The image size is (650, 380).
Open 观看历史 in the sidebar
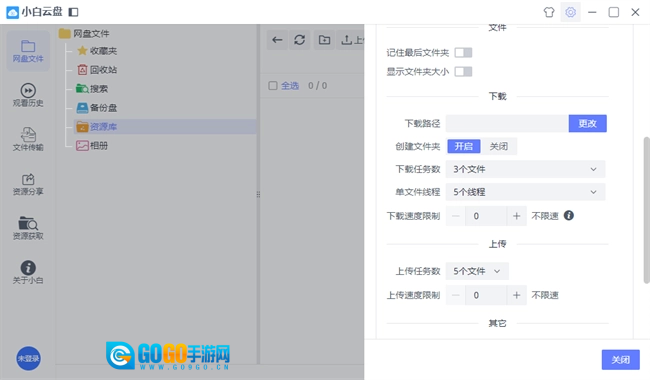point(28,95)
